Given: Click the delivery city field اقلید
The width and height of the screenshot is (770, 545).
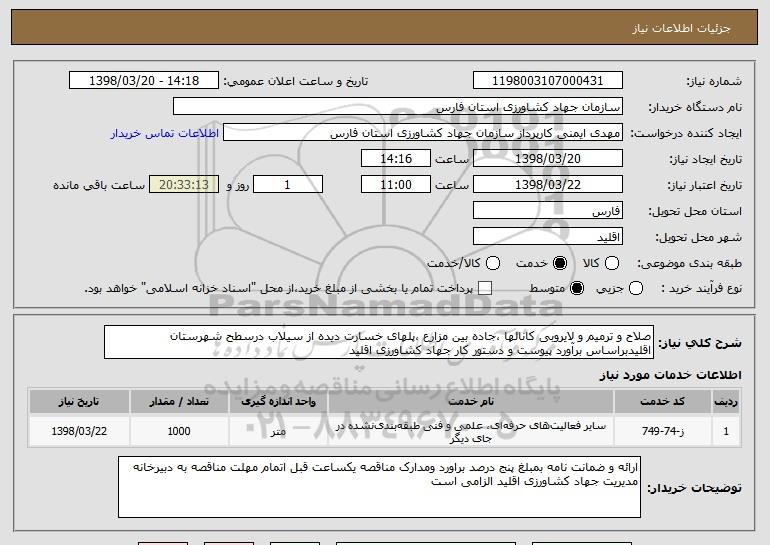Looking at the screenshot, I should (548, 237).
